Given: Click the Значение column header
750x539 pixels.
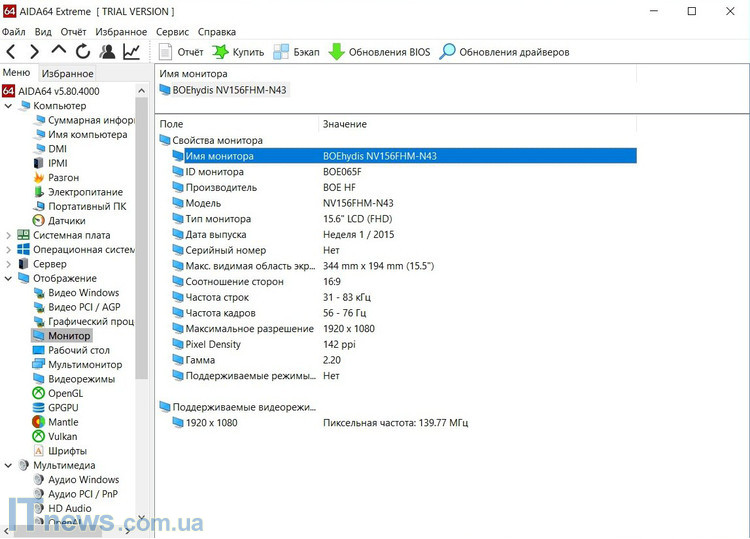Looking at the screenshot, I should 345,124.
